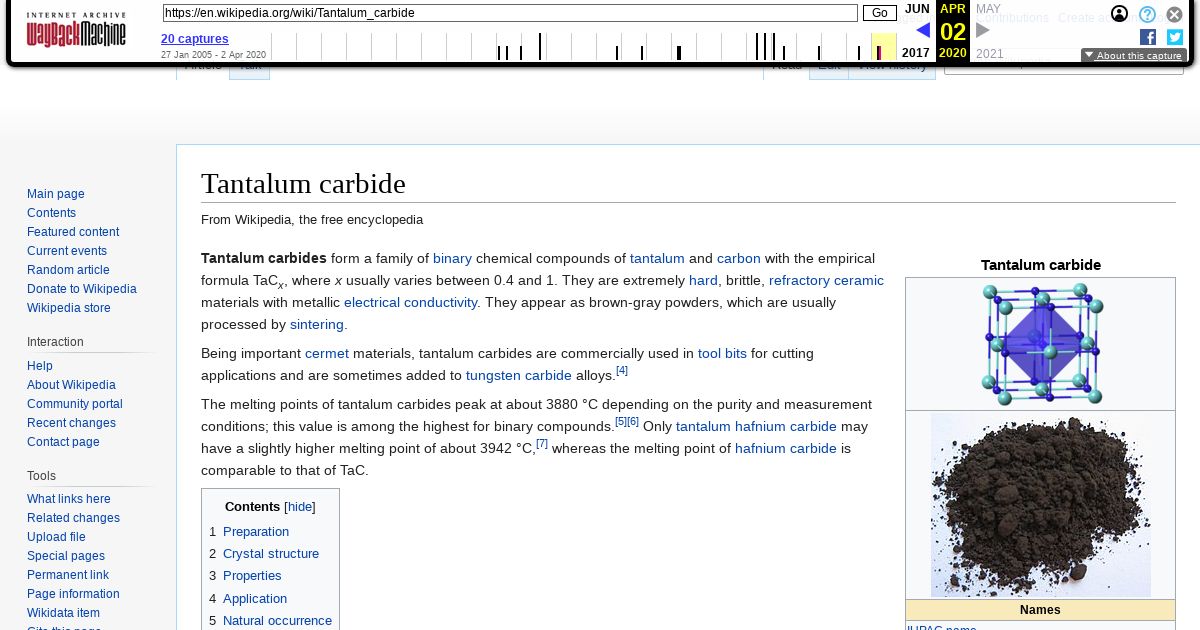Viewport: 1200px width, 630px height.
Task: Select JUN month in Wayback toolbar
Action: 917,9
